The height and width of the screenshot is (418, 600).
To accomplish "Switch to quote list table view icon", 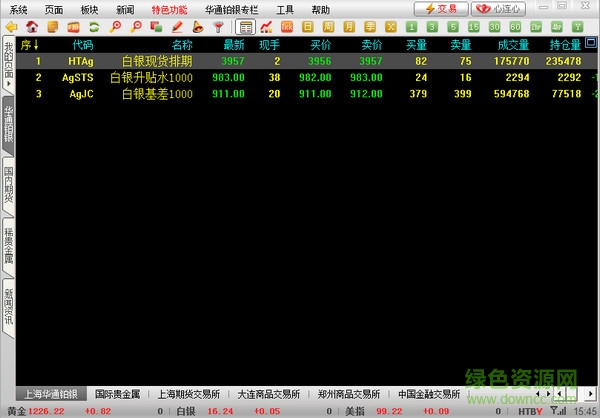I will click(246, 27).
